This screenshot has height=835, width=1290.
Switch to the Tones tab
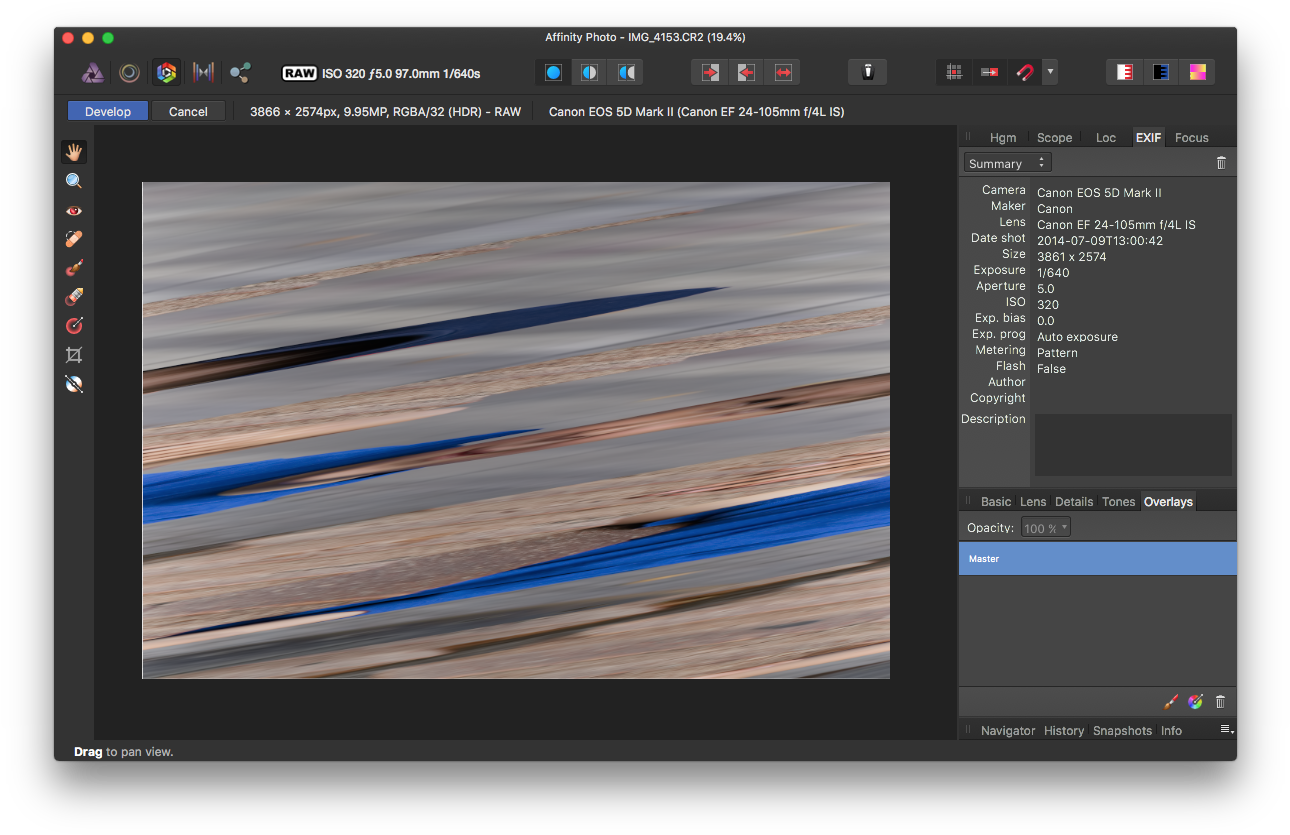click(x=1118, y=502)
